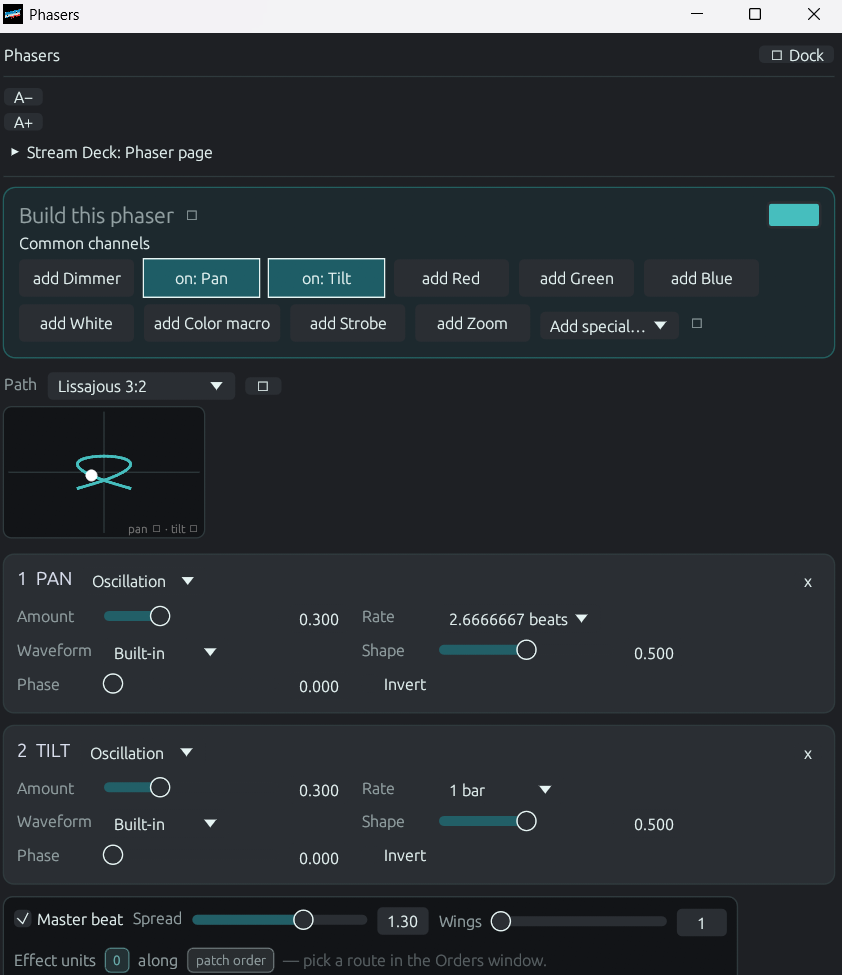Screen dimensions: 842x975
Task: Add the White channel
Action: coord(76,323)
